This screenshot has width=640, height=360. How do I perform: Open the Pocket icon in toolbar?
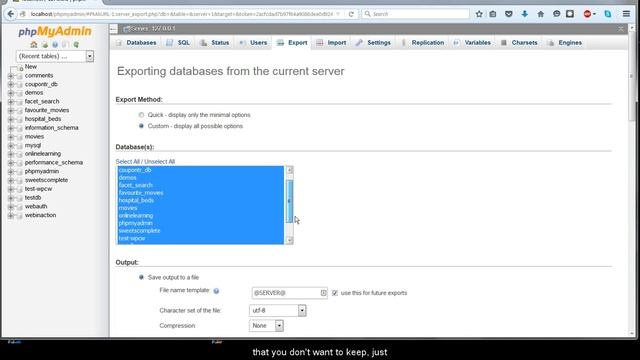coord(509,14)
